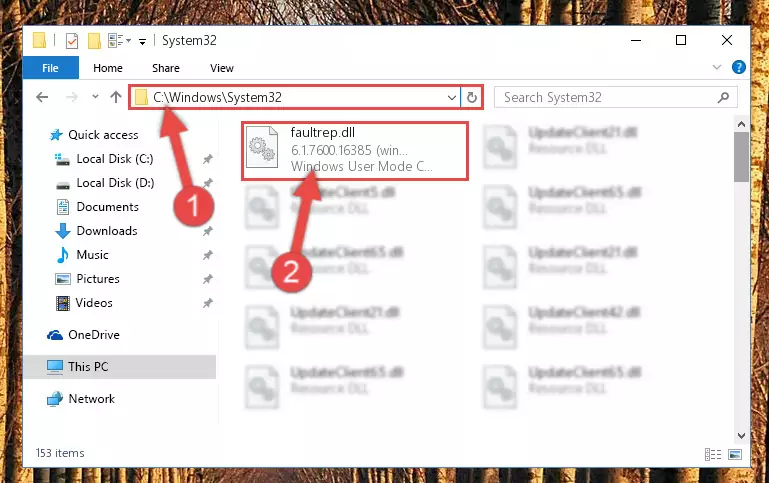Open the View ribbon tab
Image resolution: width=769 pixels, height=483 pixels.
[222, 68]
